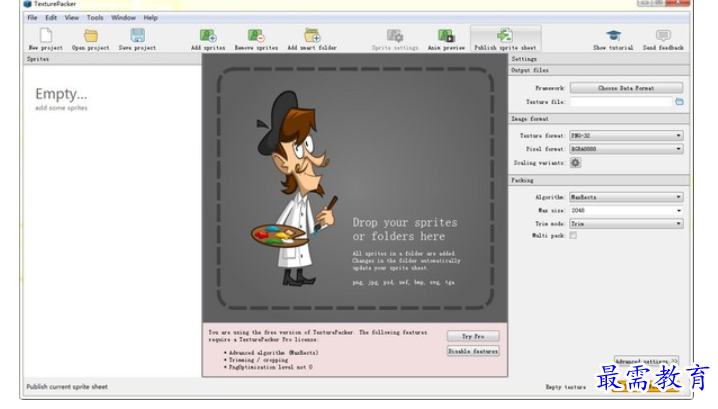Expand the Texture format dropdown

coord(625,135)
